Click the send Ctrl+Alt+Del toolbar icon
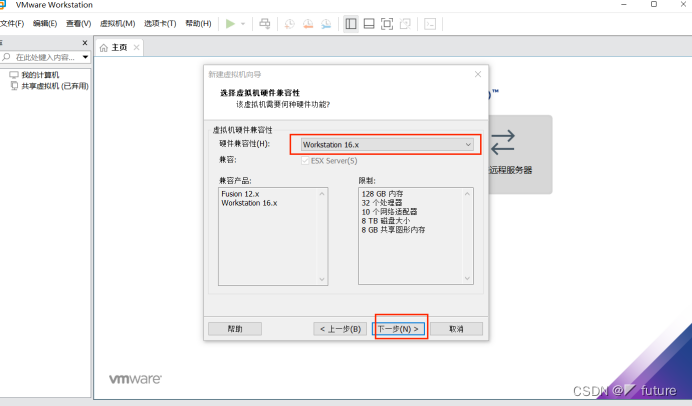692x406 pixels. point(265,24)
